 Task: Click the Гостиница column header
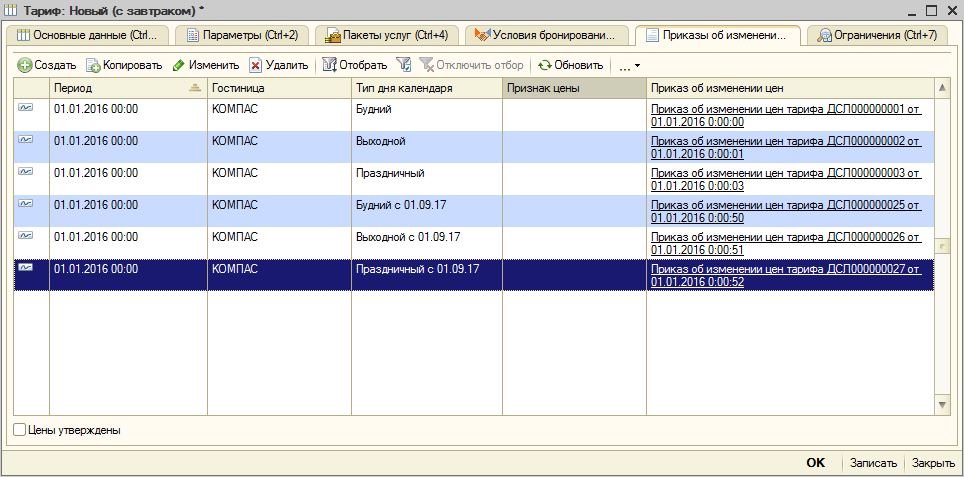[279, 88]
